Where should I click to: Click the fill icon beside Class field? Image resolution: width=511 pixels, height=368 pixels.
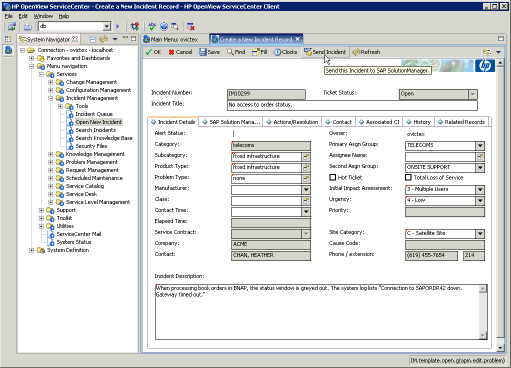coord(306,200)
